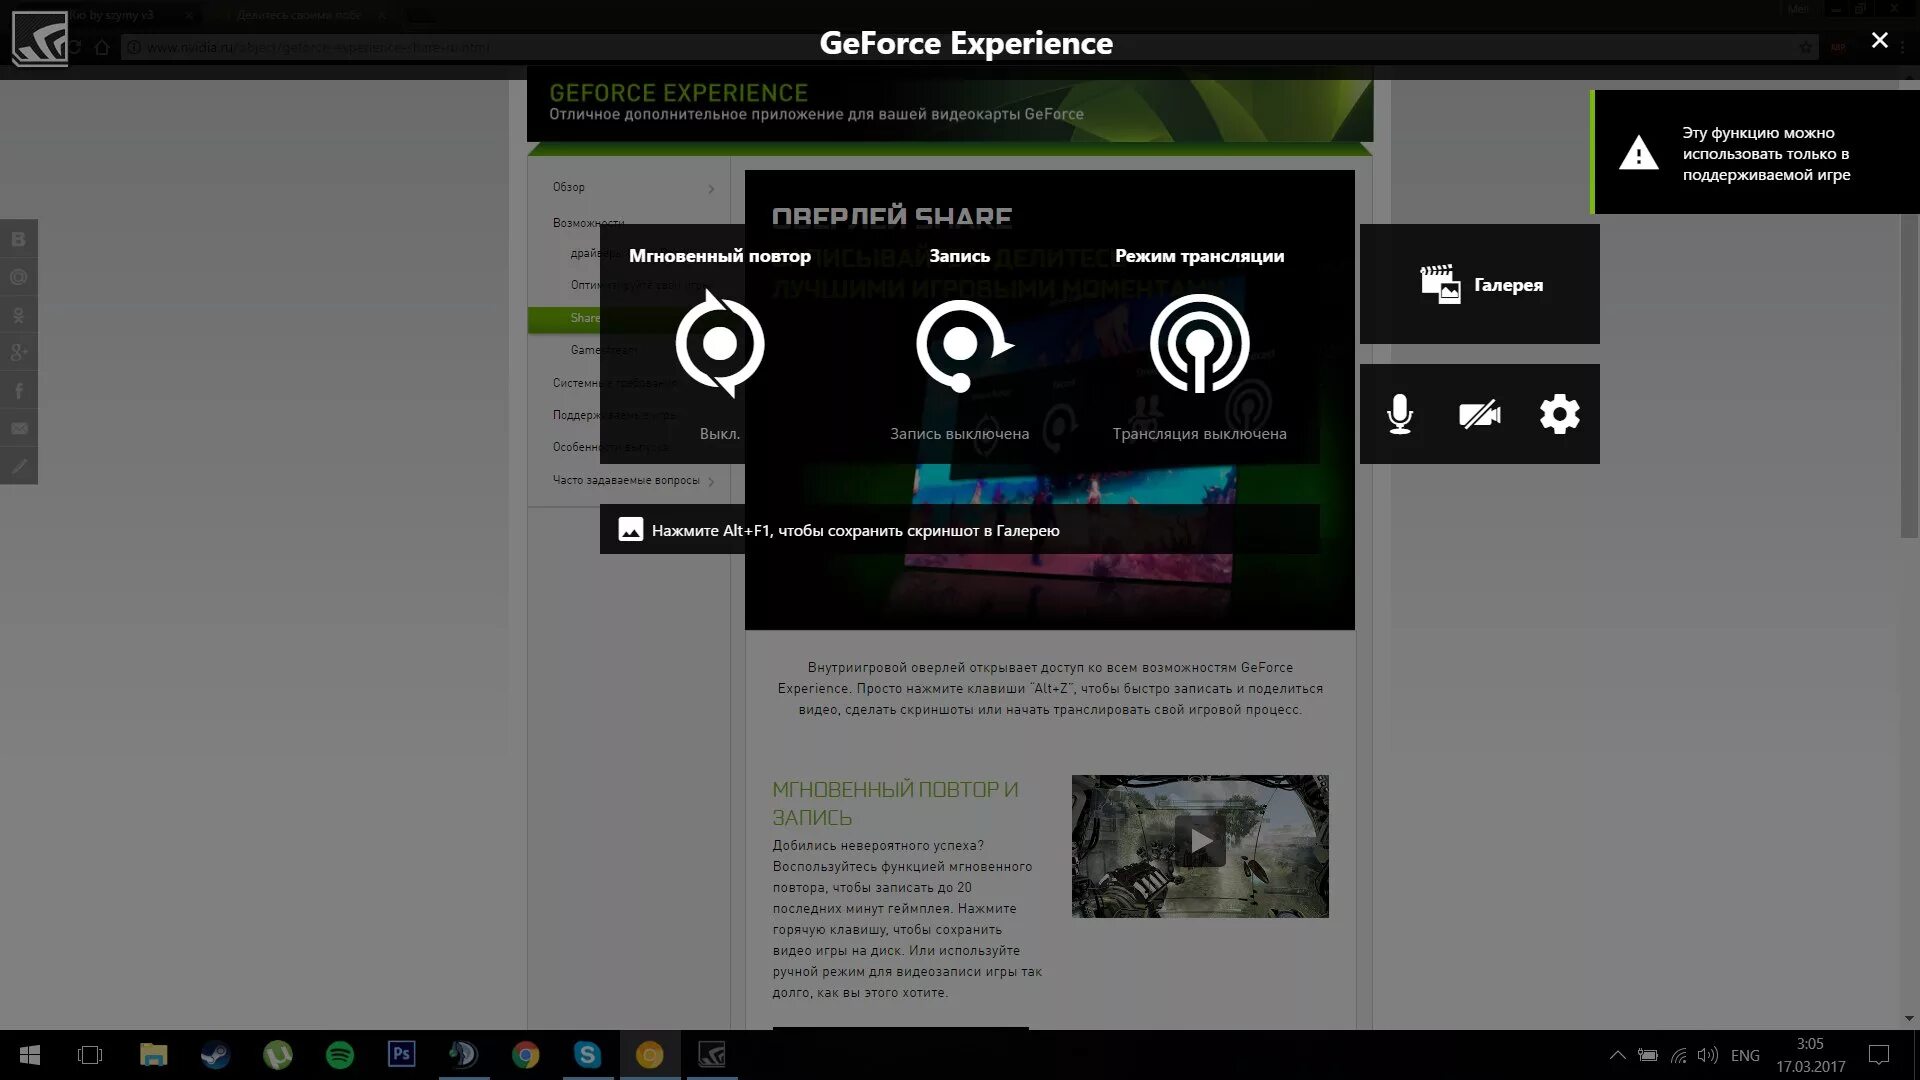
Task: Share page via Odnoklassniki icon
Action: point(18,315)
